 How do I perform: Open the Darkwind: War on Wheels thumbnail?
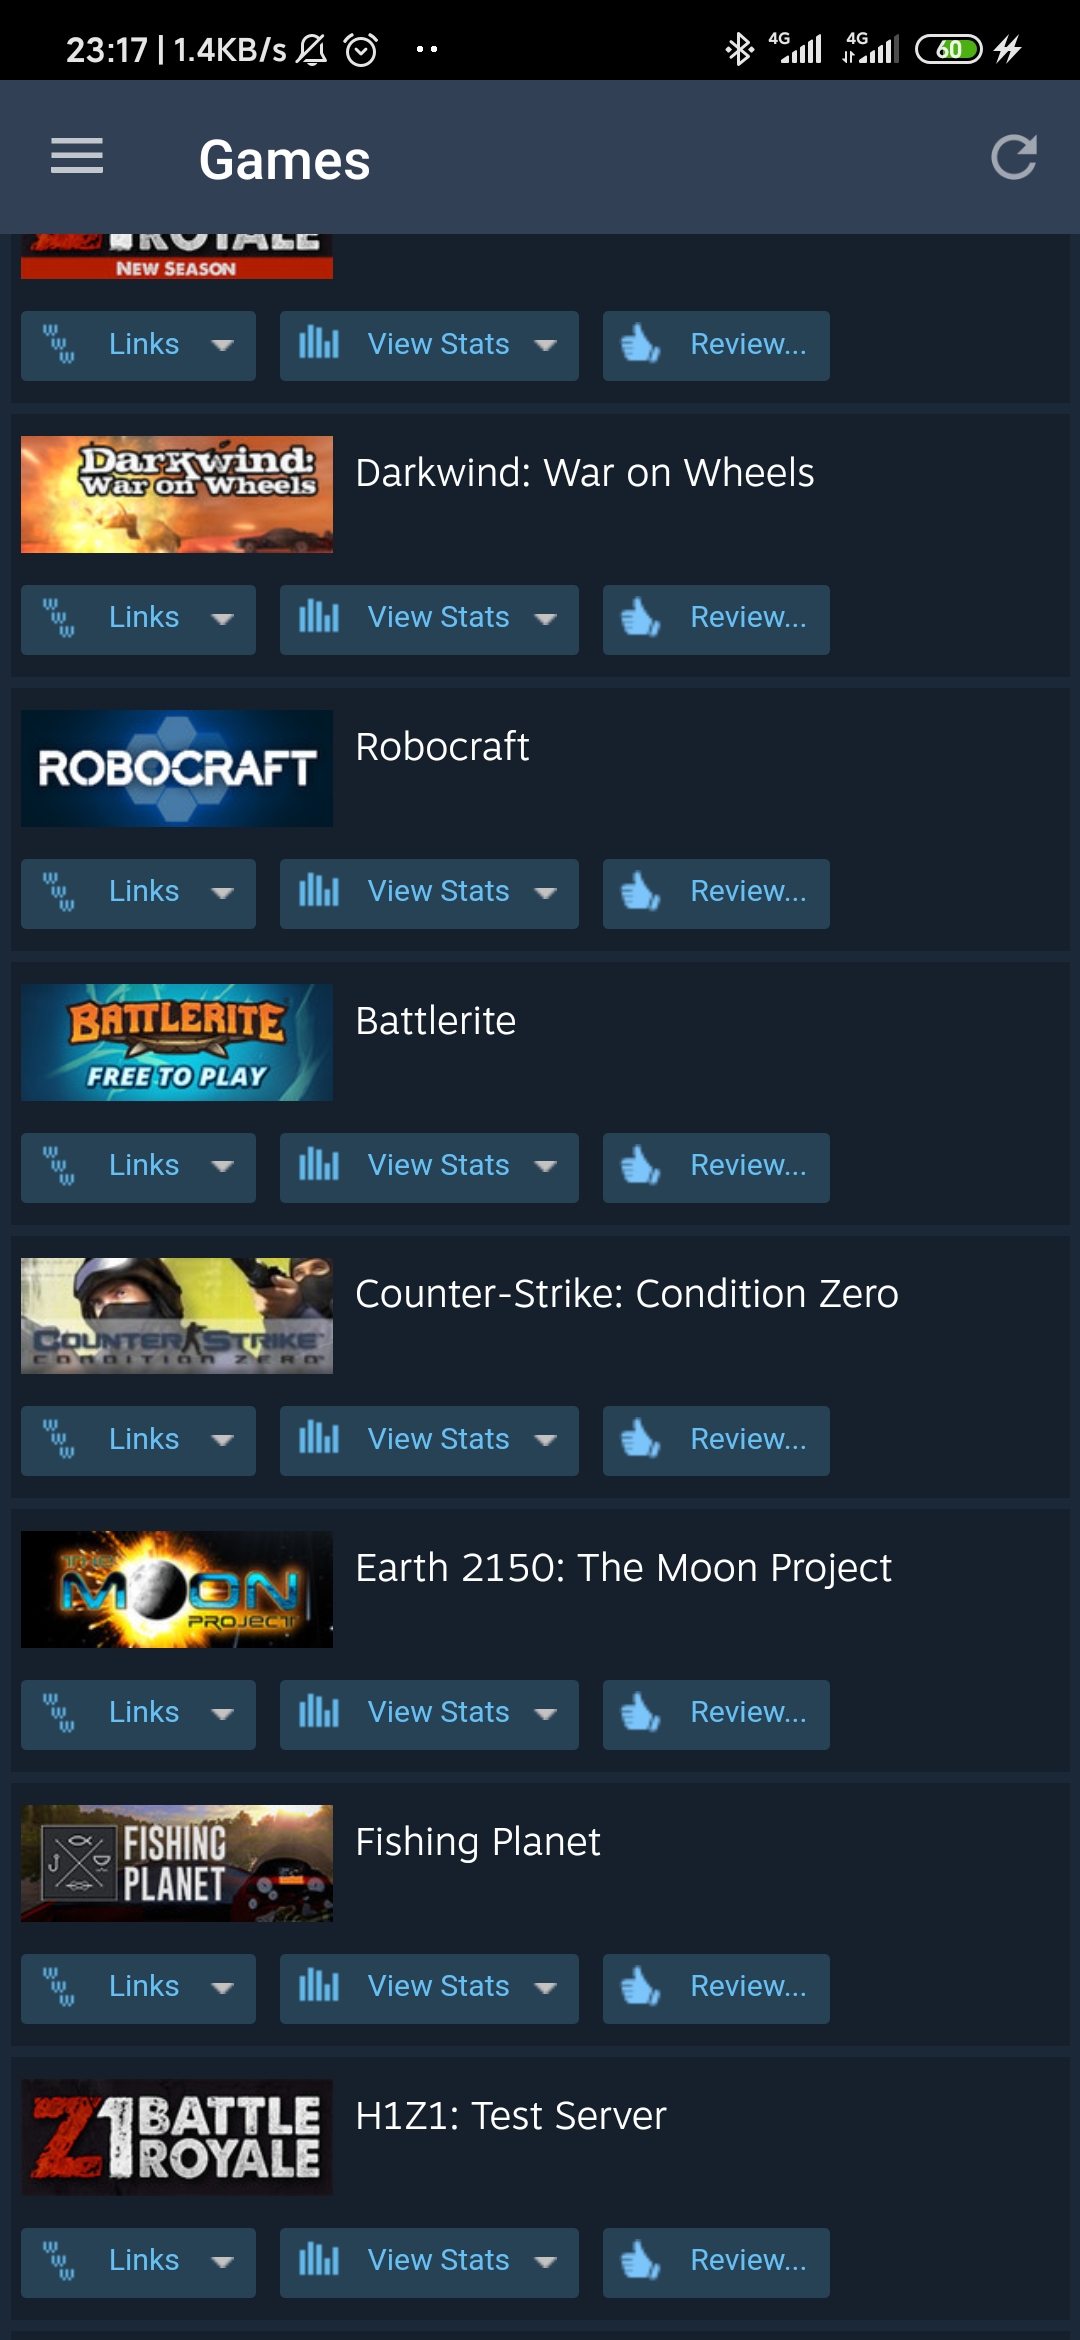(x=177, y=494)
